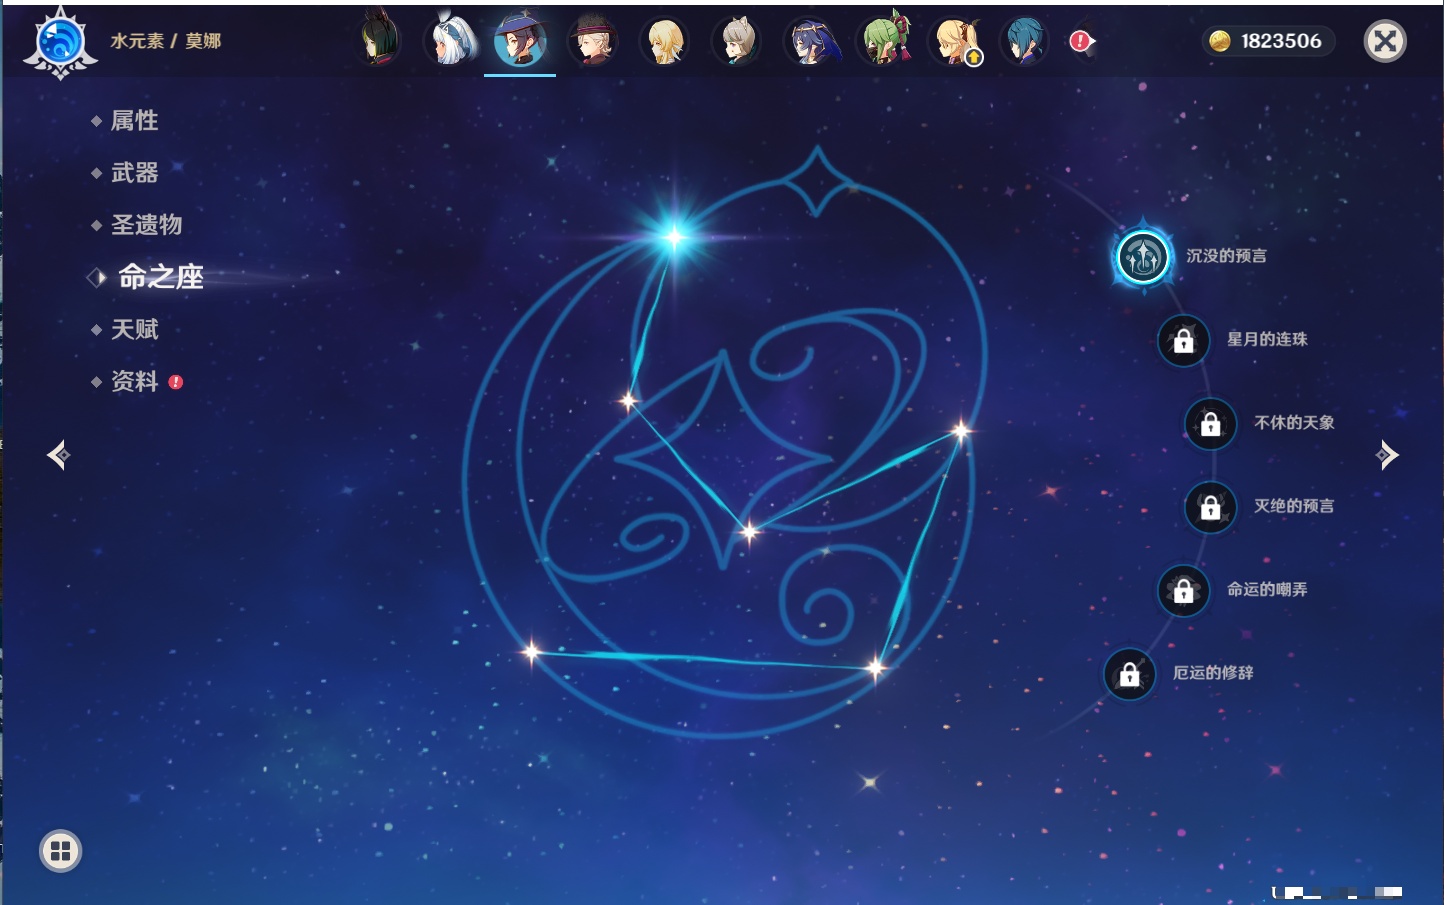1444x905 pixels.
Task: Select the teal-haired character avatar
Action: tap(1025, 41)
